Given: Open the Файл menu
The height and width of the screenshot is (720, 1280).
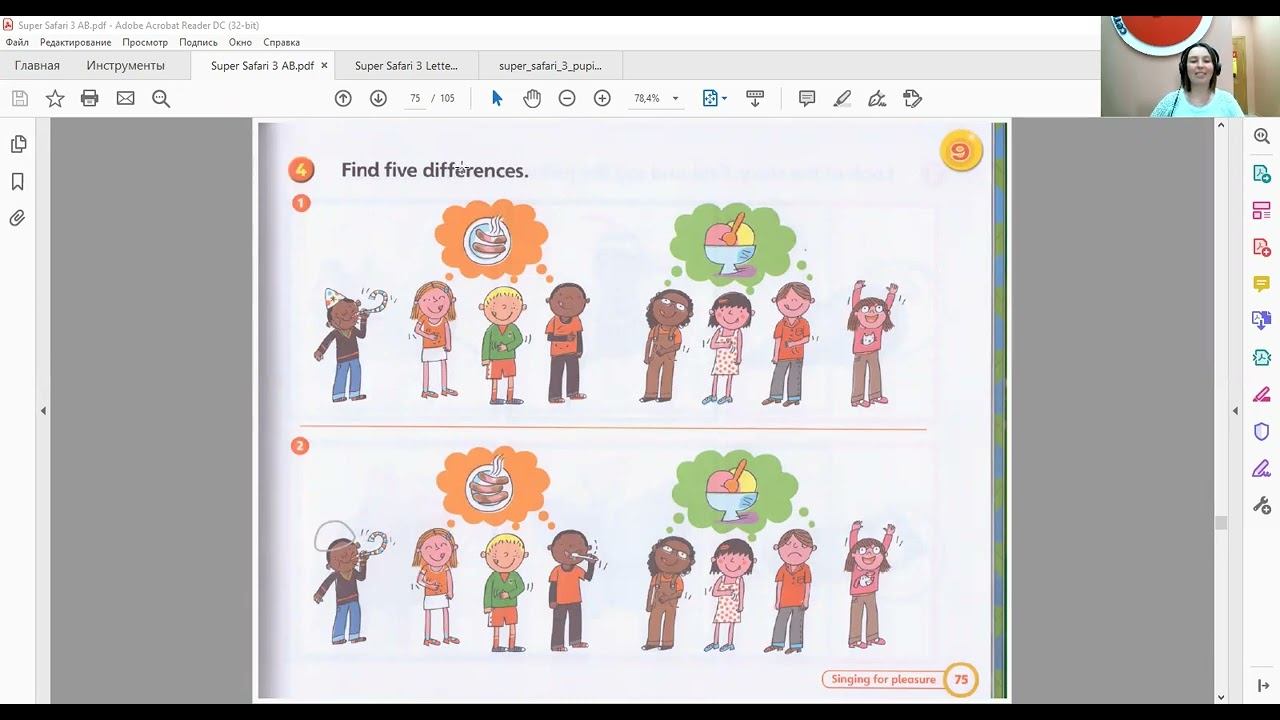Looking at the screenshot, I should tap(17, 42).
